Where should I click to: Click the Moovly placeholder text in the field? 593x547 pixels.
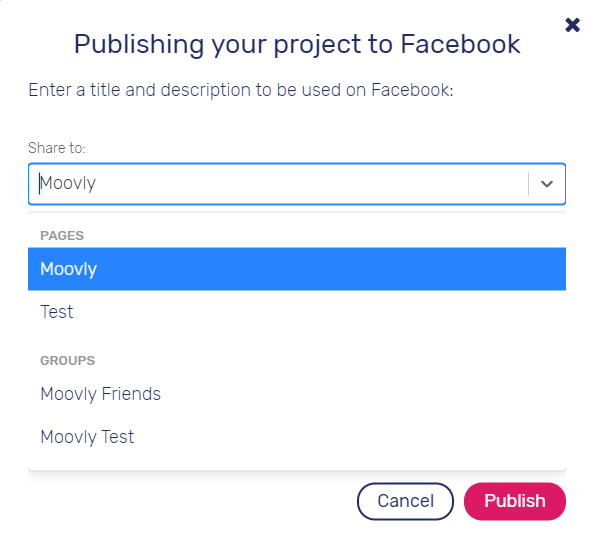tap(68, 183)
